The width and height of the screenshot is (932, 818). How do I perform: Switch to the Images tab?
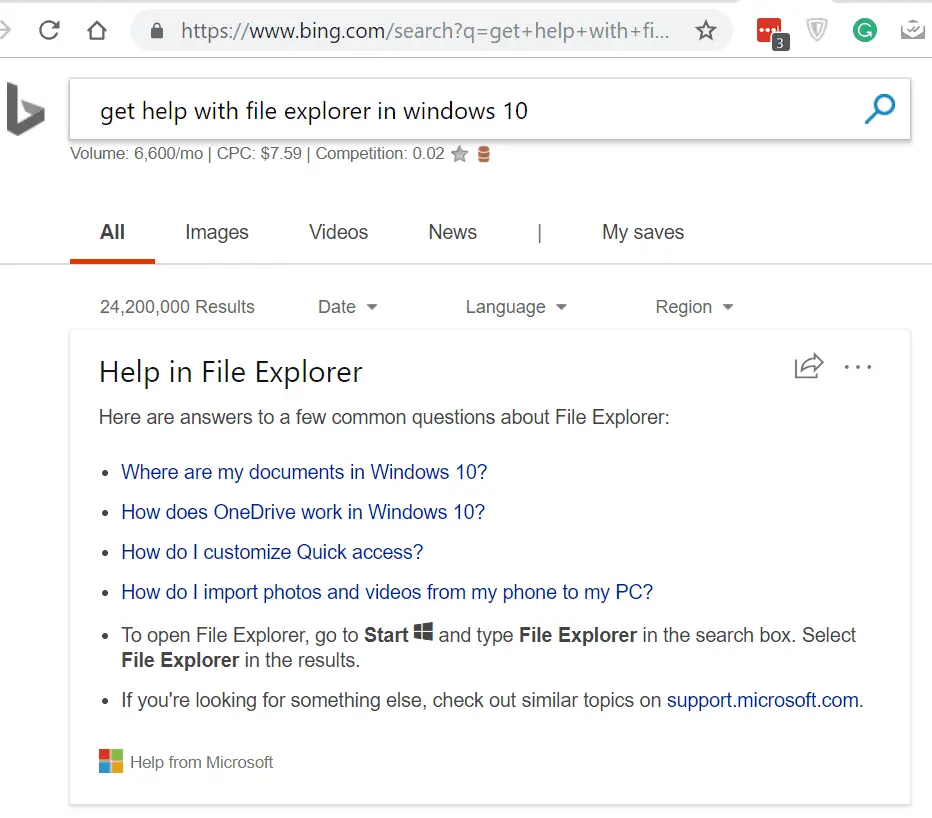[217, 232]
